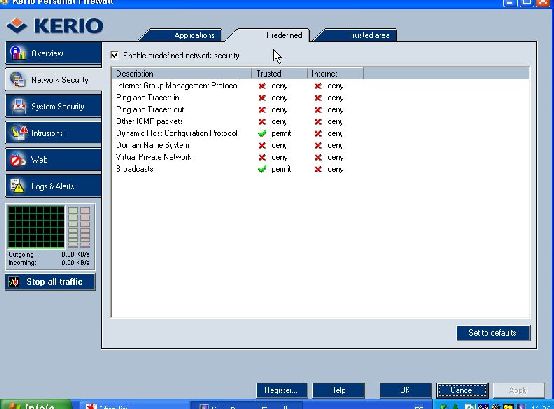Open the Trusted area tab
This screenshot has width=554, height=409.
[359, 35]
